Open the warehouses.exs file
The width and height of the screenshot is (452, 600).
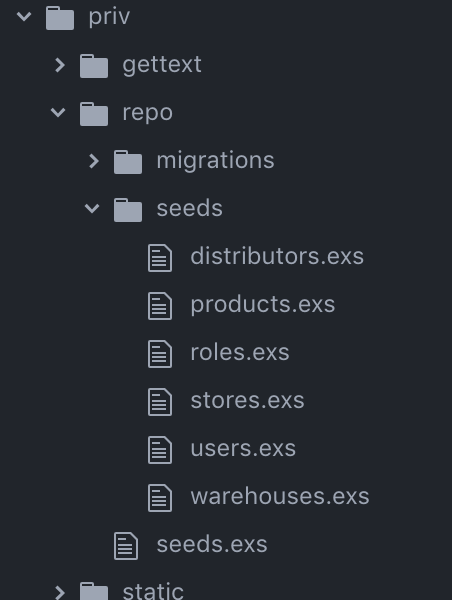click(x=280, y=496)
